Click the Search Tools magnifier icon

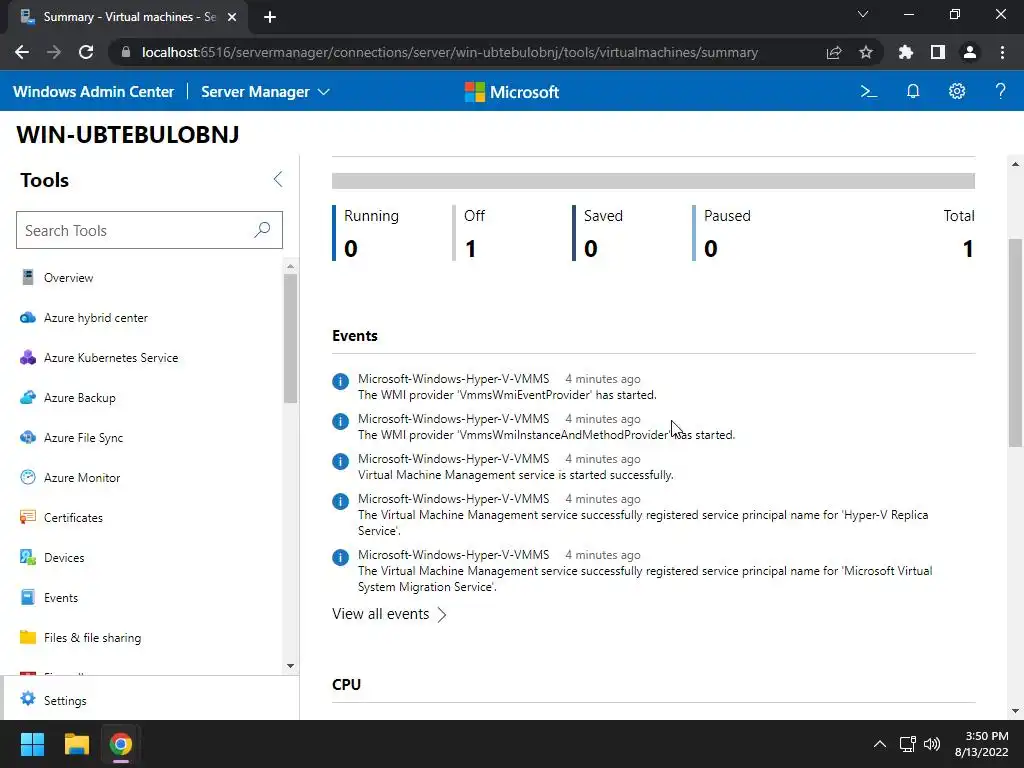(262, 230)
